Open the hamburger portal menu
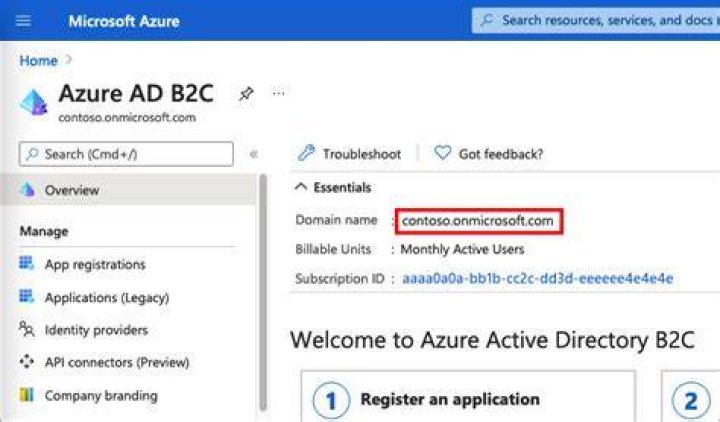720x422 pixels. [23, 21]
